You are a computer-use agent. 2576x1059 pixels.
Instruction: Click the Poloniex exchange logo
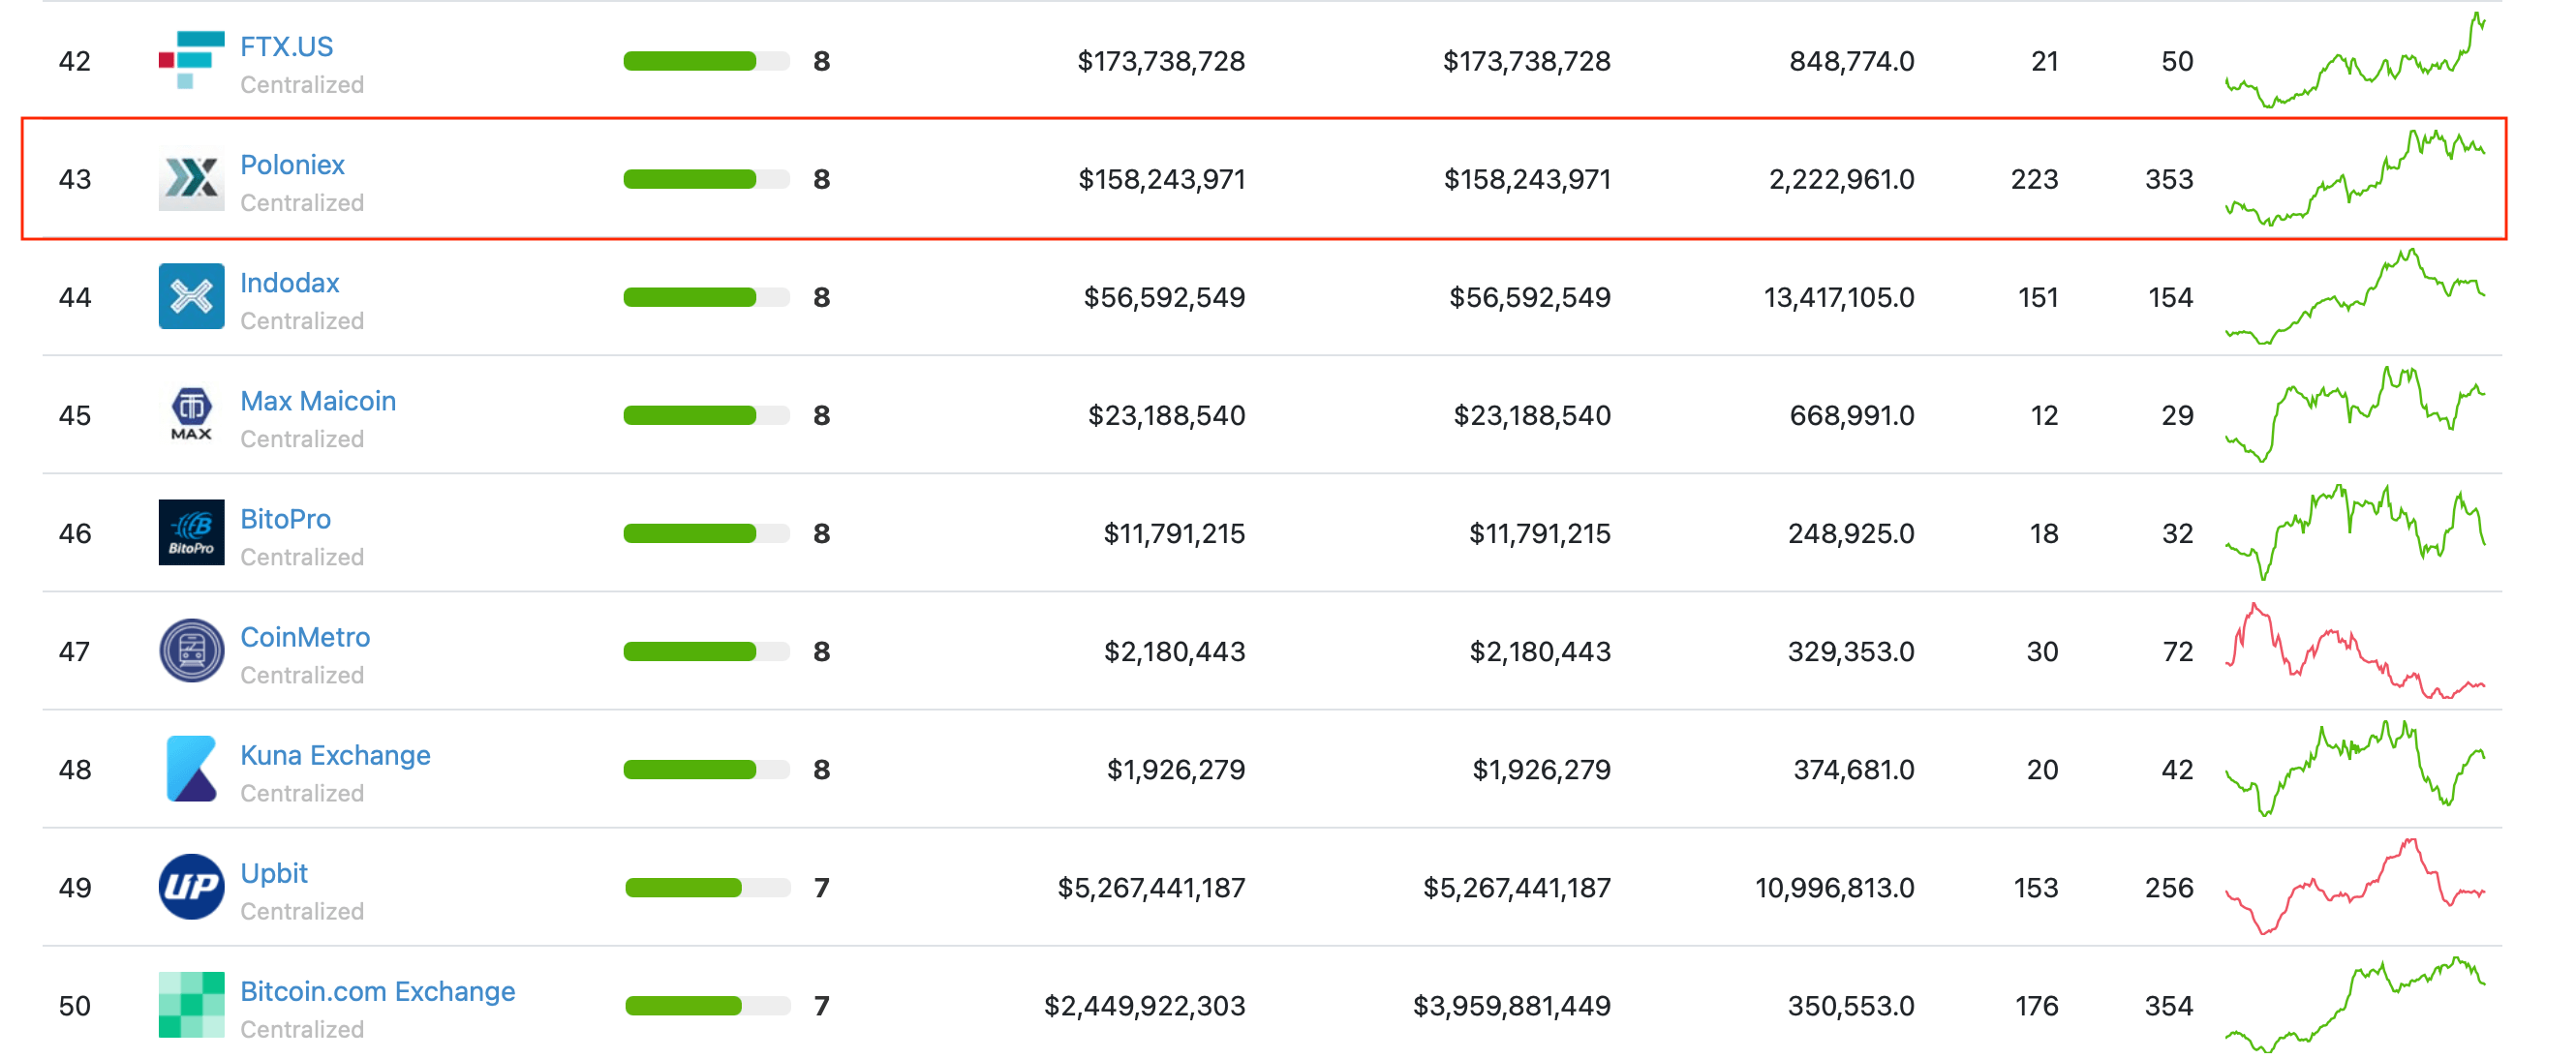pyautogui.click(x=191, y=179)
